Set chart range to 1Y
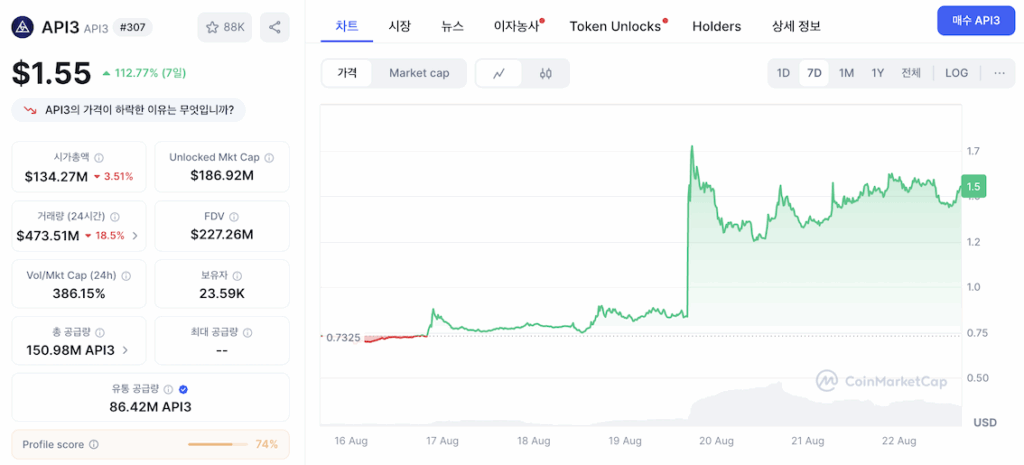The height and width of the screenshot is (465, 1024). pos(877,73)
